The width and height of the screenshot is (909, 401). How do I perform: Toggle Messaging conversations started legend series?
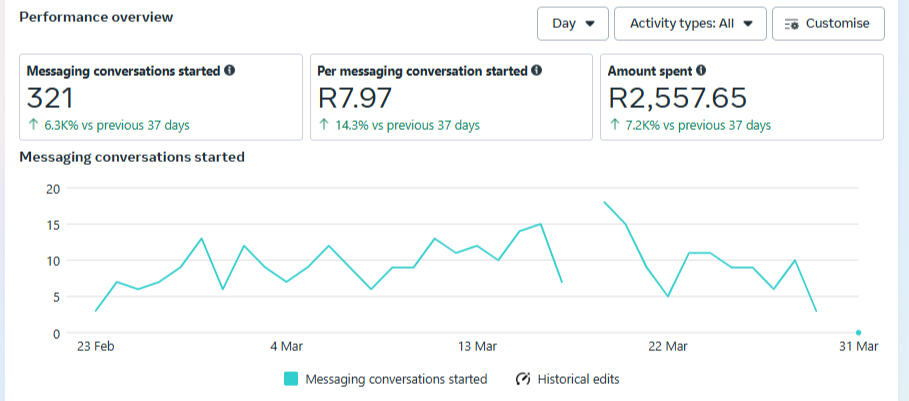(396, 379)
